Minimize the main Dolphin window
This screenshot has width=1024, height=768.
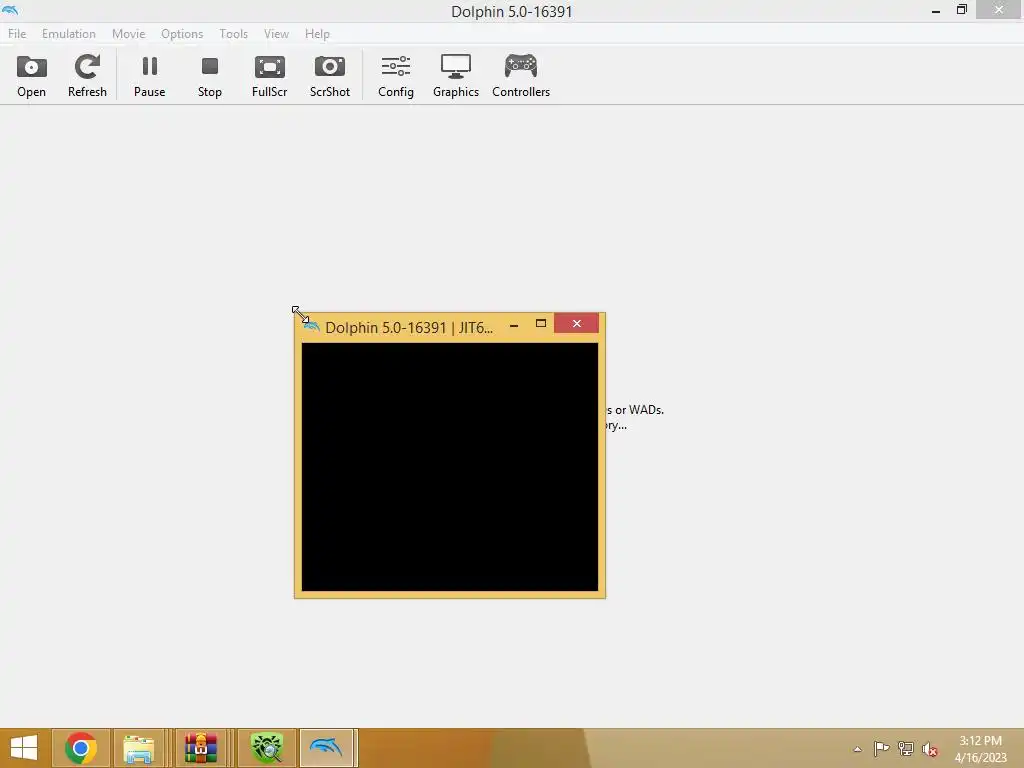pyautogui.click(x=936, y=10)
